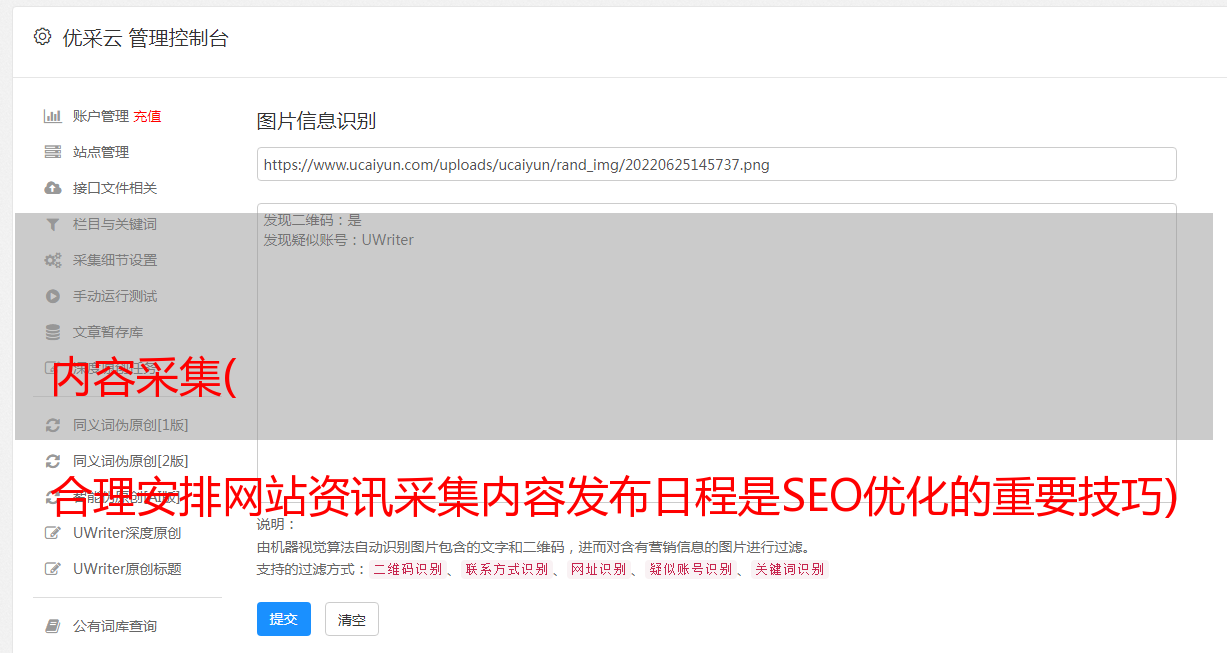Open the 公有词库查询 book icon
1227x653 pixels.
pos(53,626)
